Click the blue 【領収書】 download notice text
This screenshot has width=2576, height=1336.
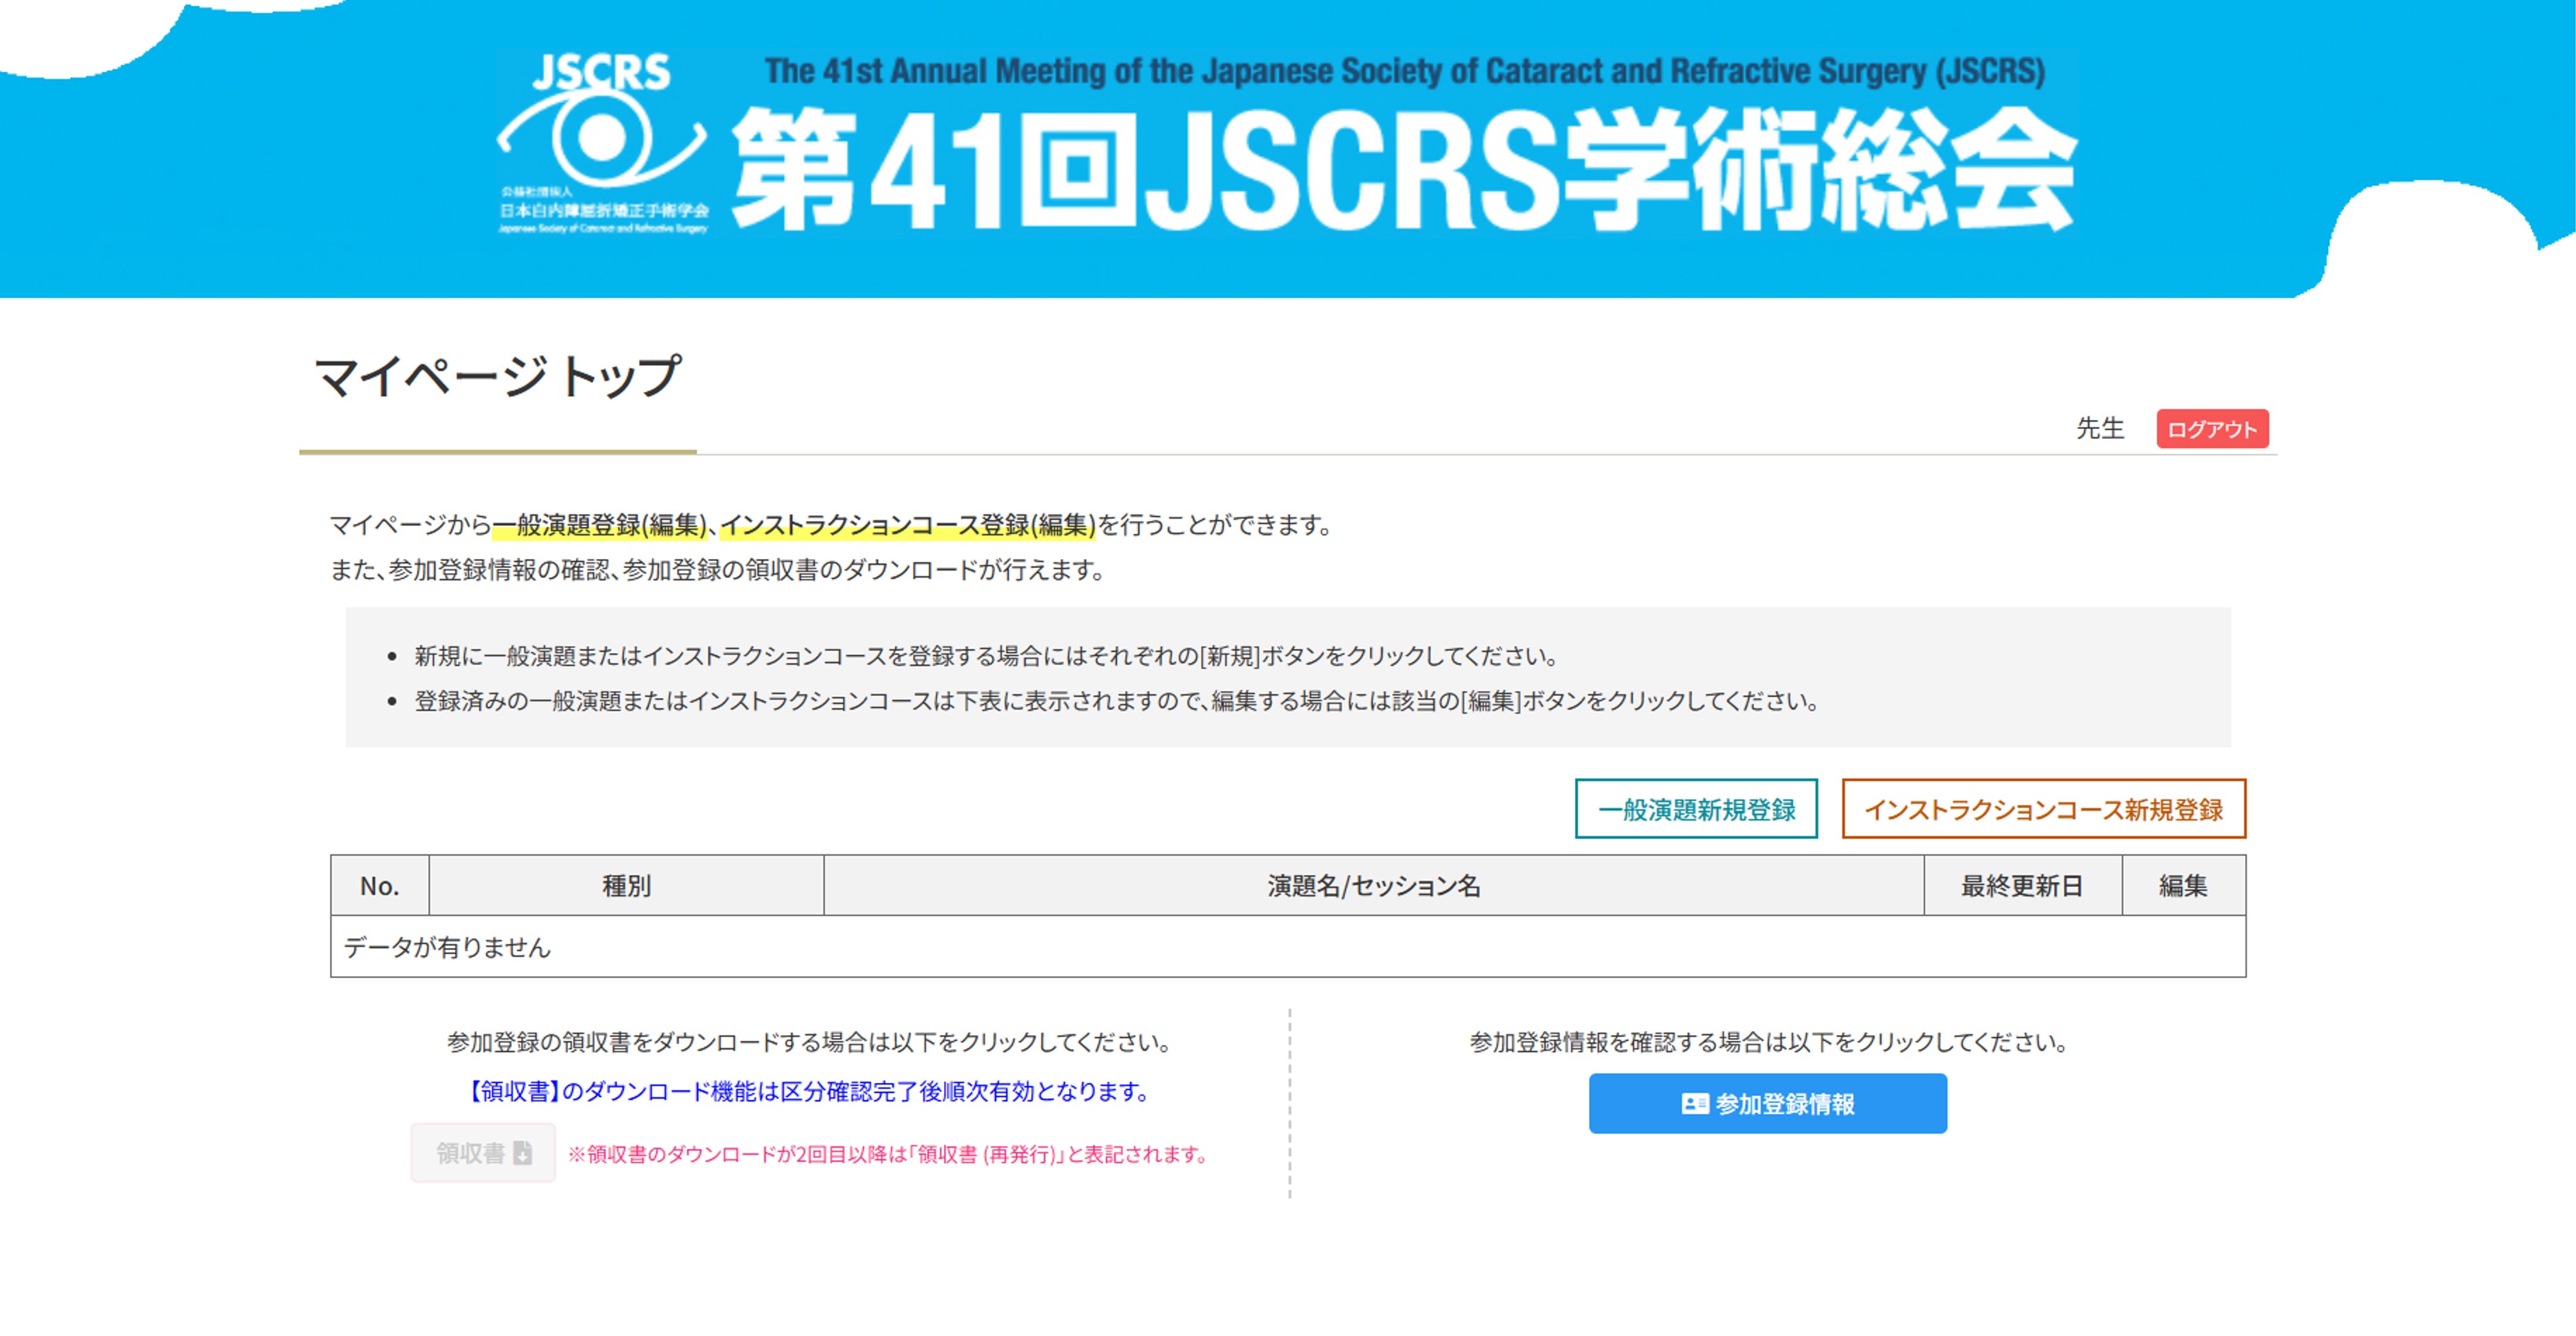point(809,1091)
